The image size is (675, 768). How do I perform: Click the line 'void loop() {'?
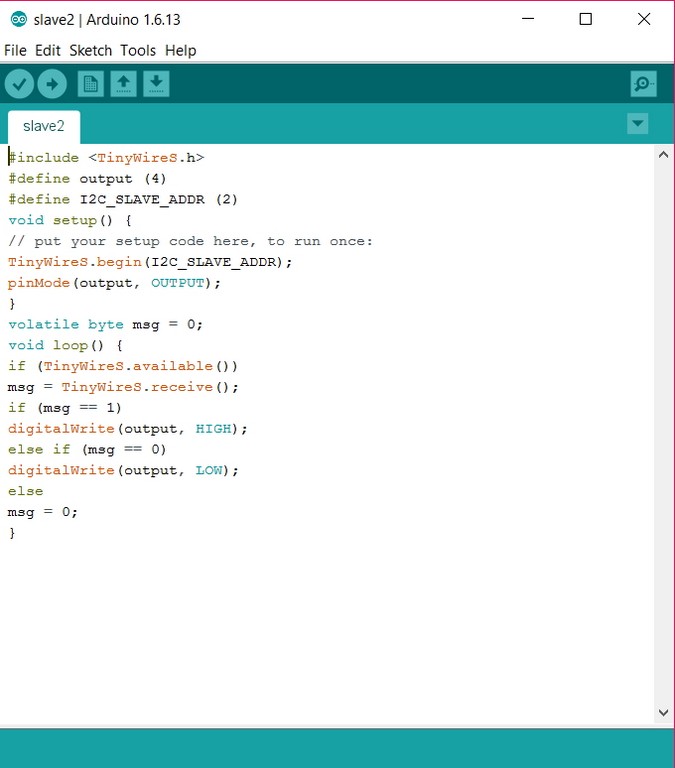(65, 345)
